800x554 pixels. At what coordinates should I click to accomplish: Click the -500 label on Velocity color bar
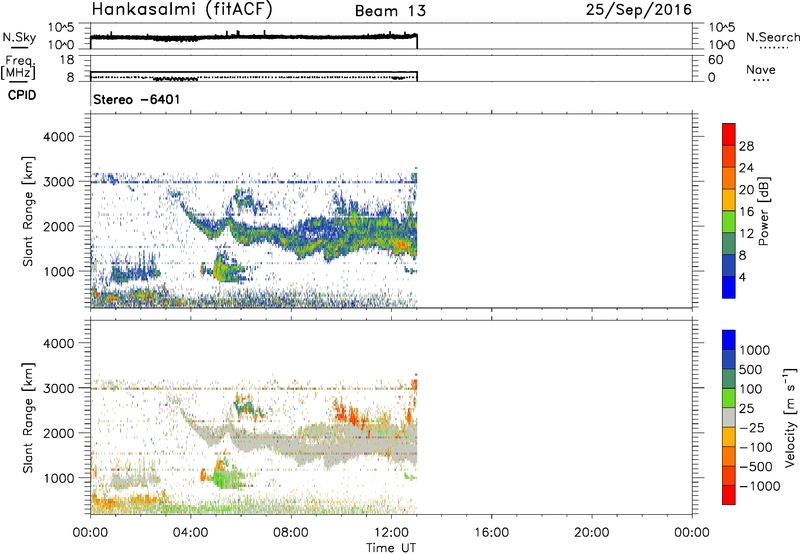[756, 467]
